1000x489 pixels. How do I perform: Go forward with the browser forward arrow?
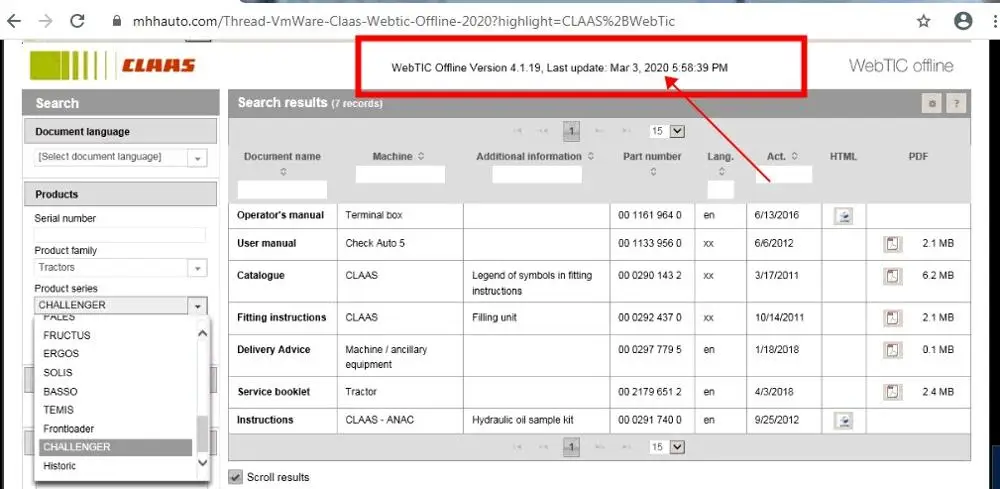[x=45, y=21]
